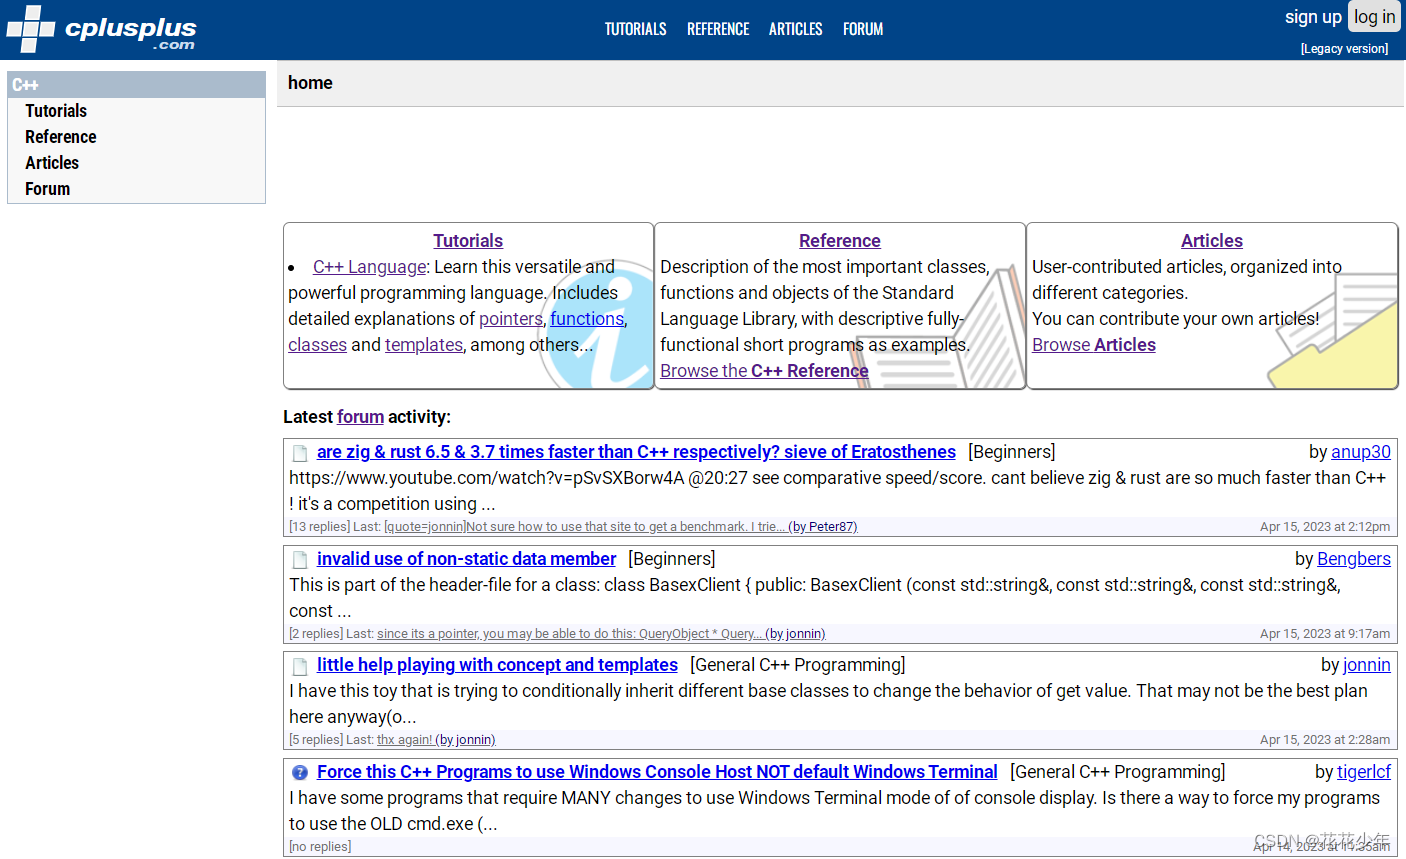Click the '[no replies]' text
The width and height of the screenshot is (1406, 859).
[x=320, y=847]
